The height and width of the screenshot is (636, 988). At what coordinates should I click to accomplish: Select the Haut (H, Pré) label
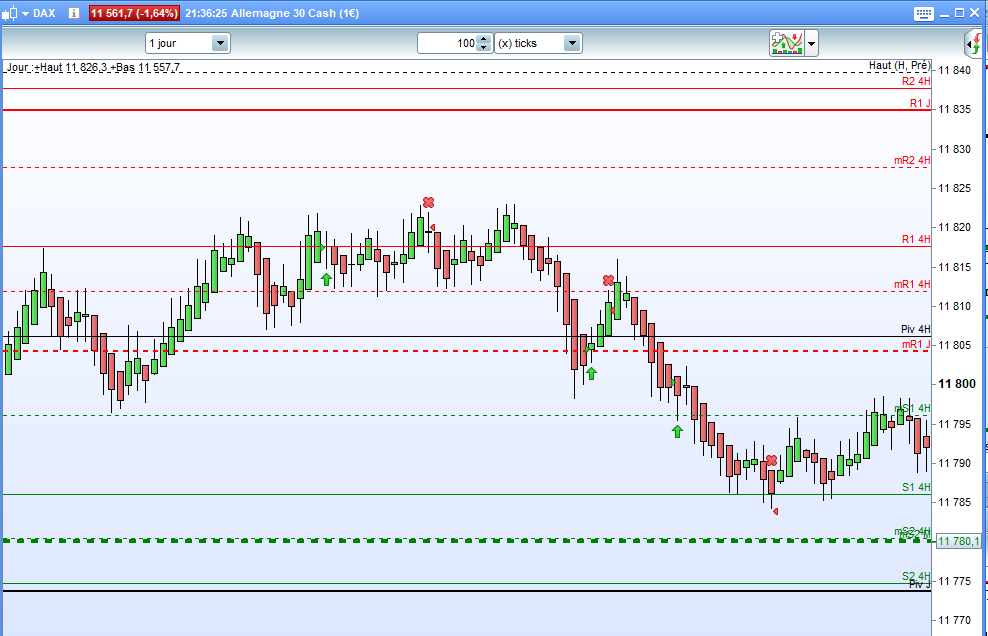[899, 65]
